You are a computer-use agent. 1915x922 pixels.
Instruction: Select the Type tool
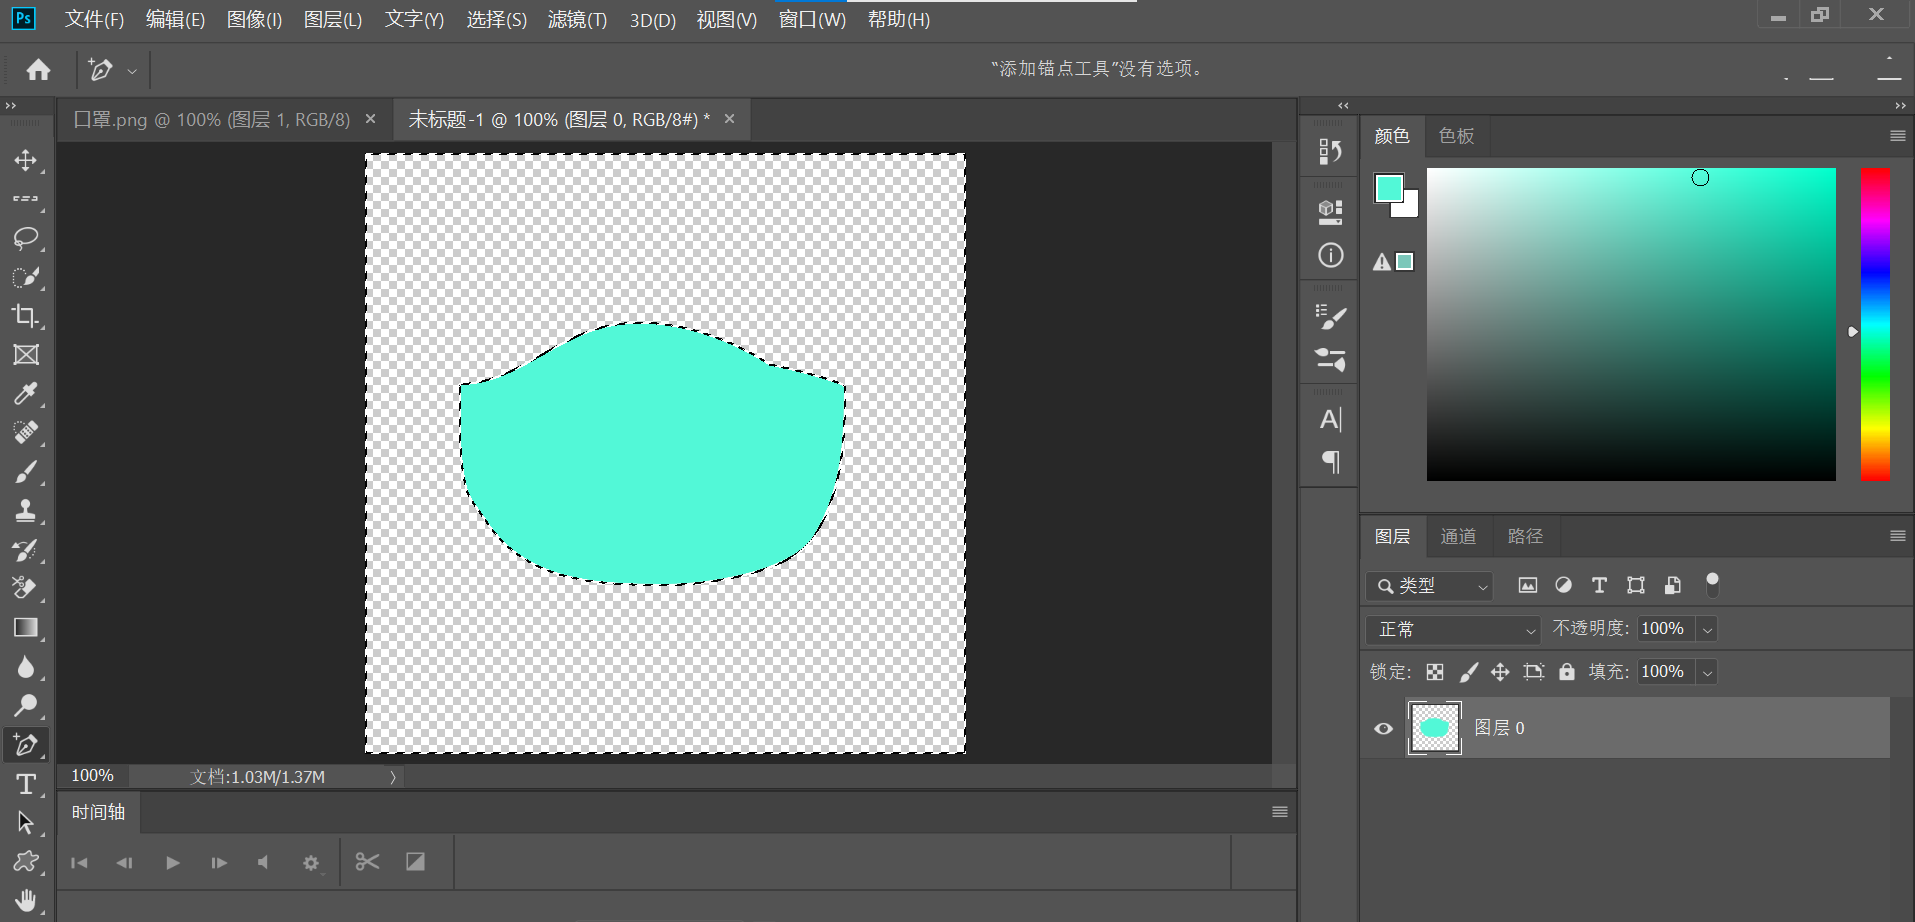click(x=26, y=784)
